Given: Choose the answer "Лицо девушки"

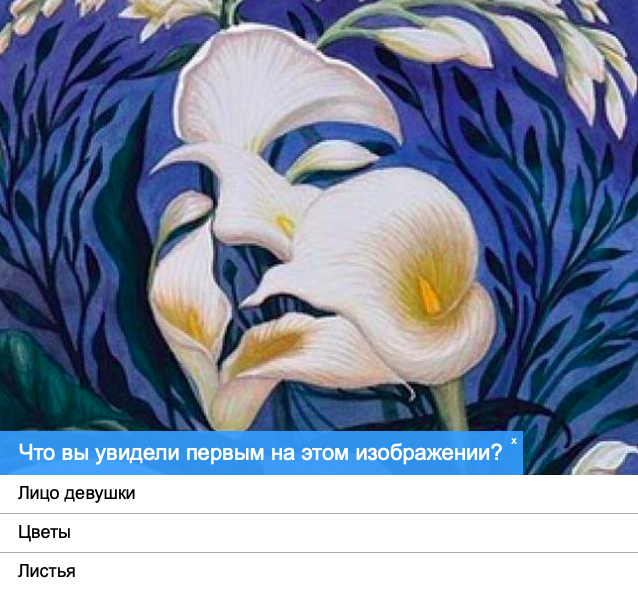Looking at the screenshot, I should pyautogui.click(x=319, y=494).
